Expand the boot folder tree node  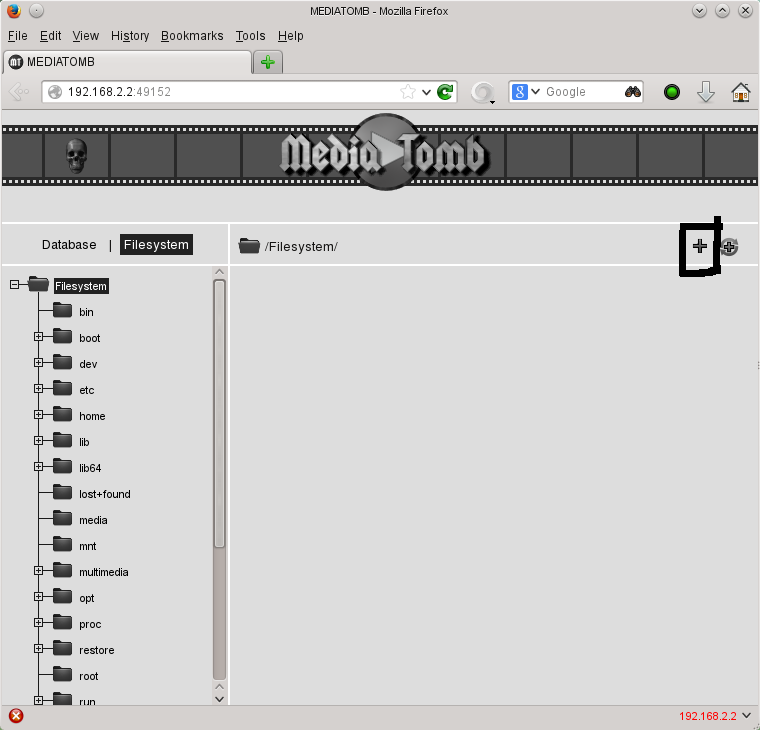pyautogui.click(x=39, y=337)
